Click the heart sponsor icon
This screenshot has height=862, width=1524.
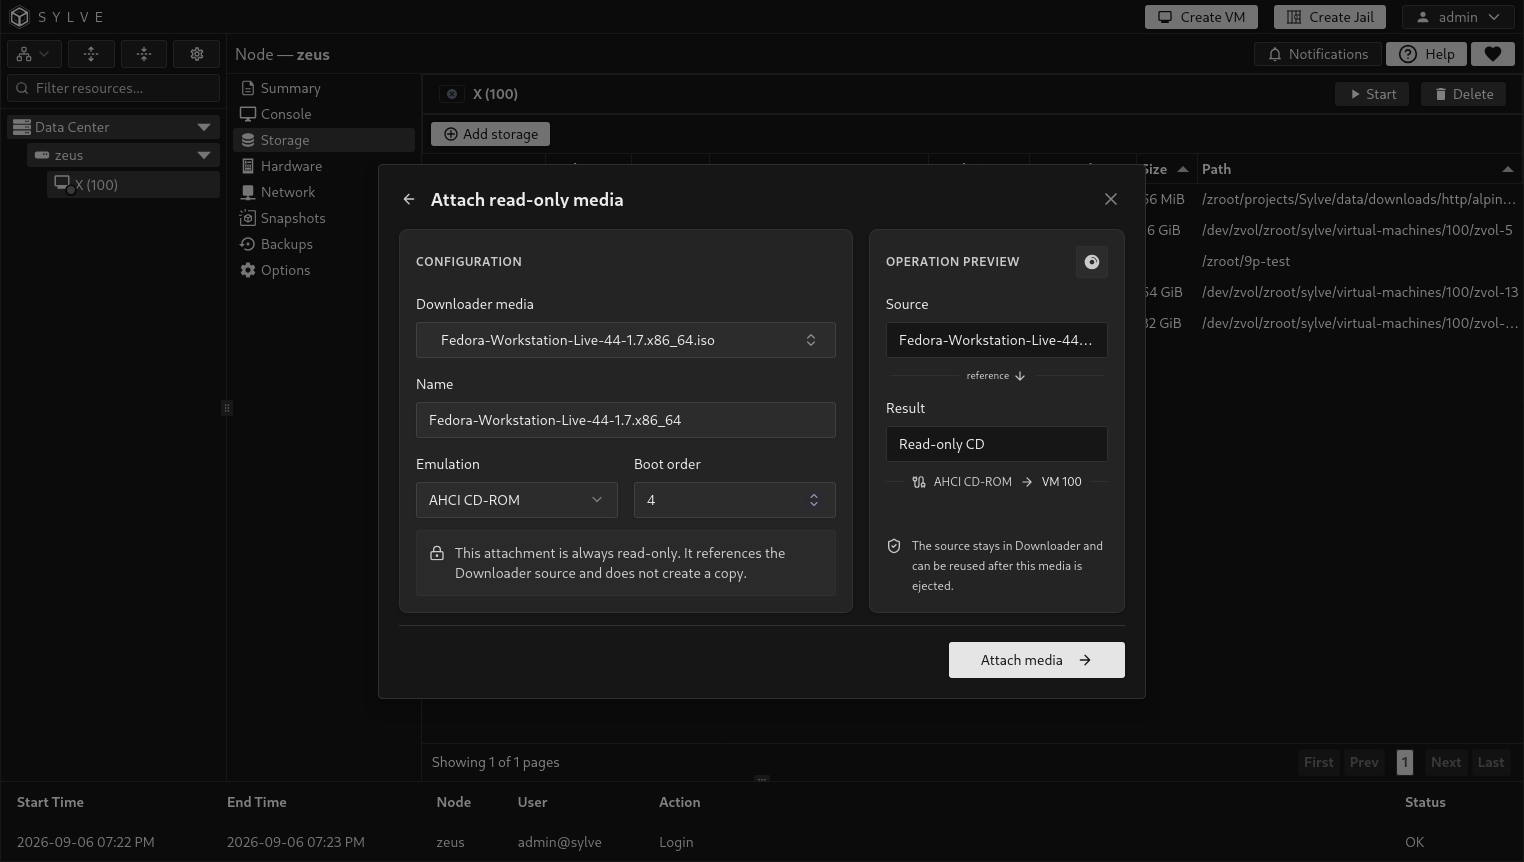tap(1493, 54)
